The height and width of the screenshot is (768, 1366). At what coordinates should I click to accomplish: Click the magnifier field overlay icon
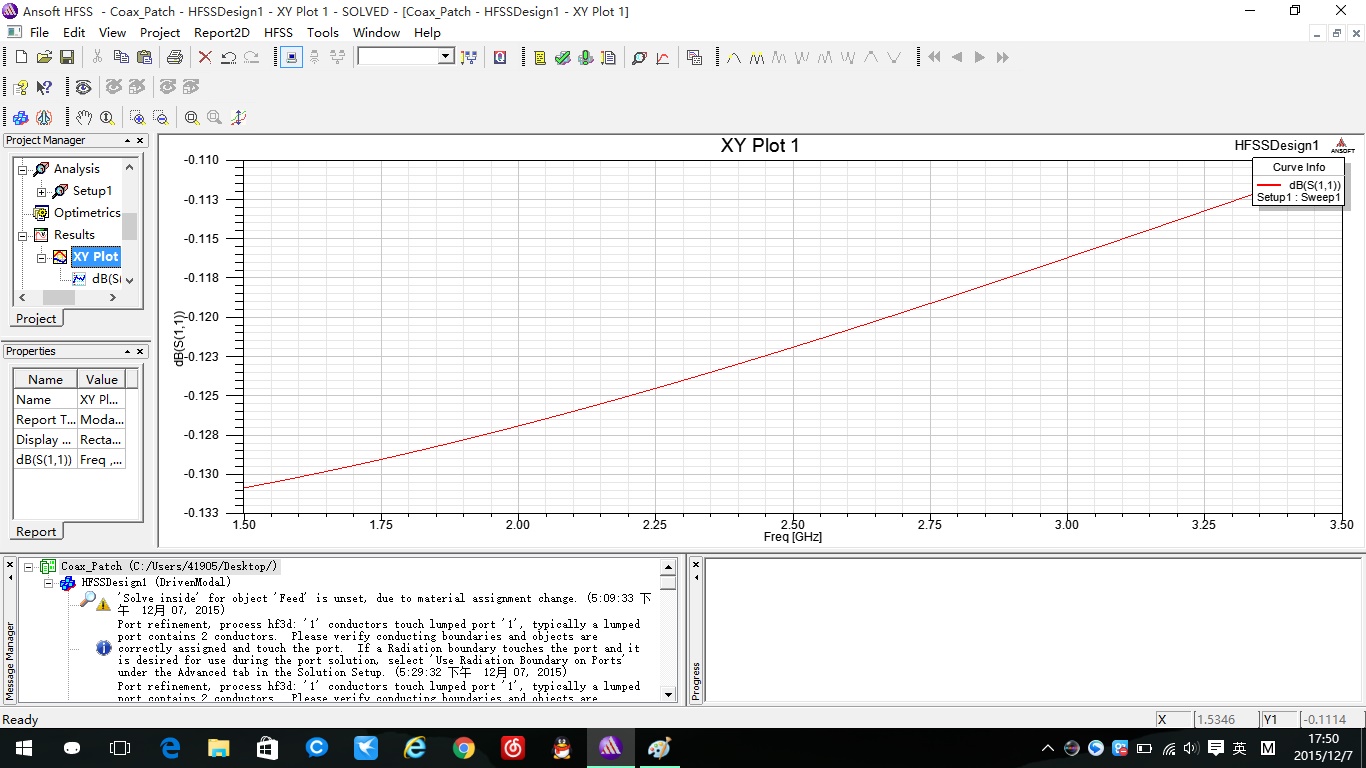640,58
